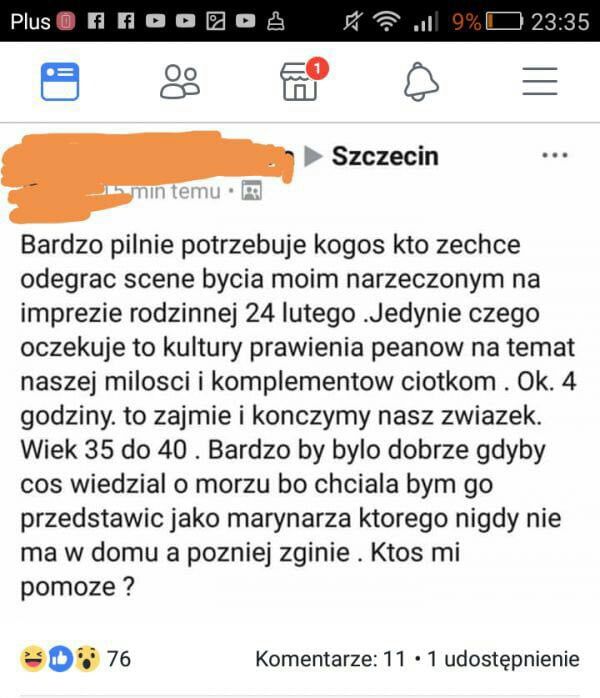Open the News Feed tab icon

[x=60, y=82]
